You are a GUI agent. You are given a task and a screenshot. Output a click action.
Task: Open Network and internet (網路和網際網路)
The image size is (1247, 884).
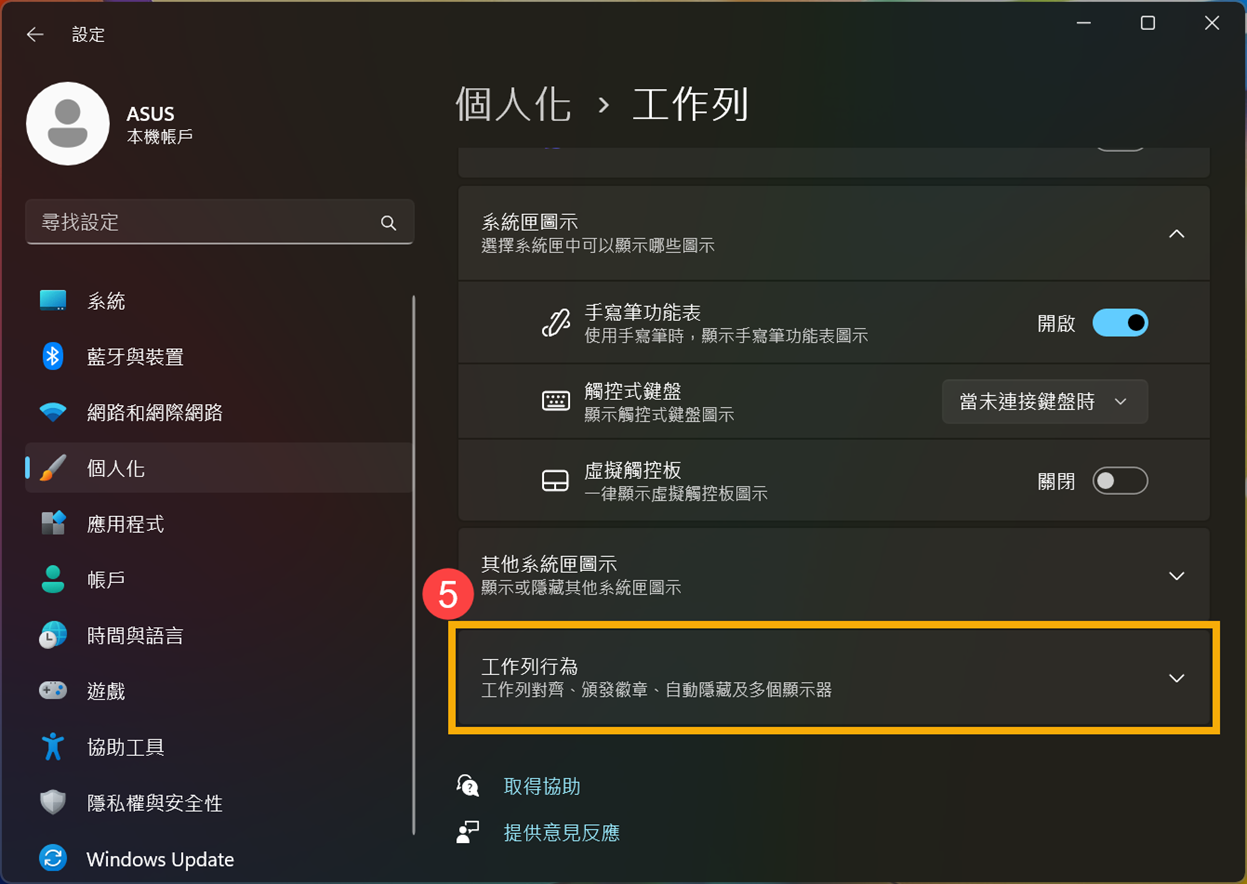(x=154, y=413)
